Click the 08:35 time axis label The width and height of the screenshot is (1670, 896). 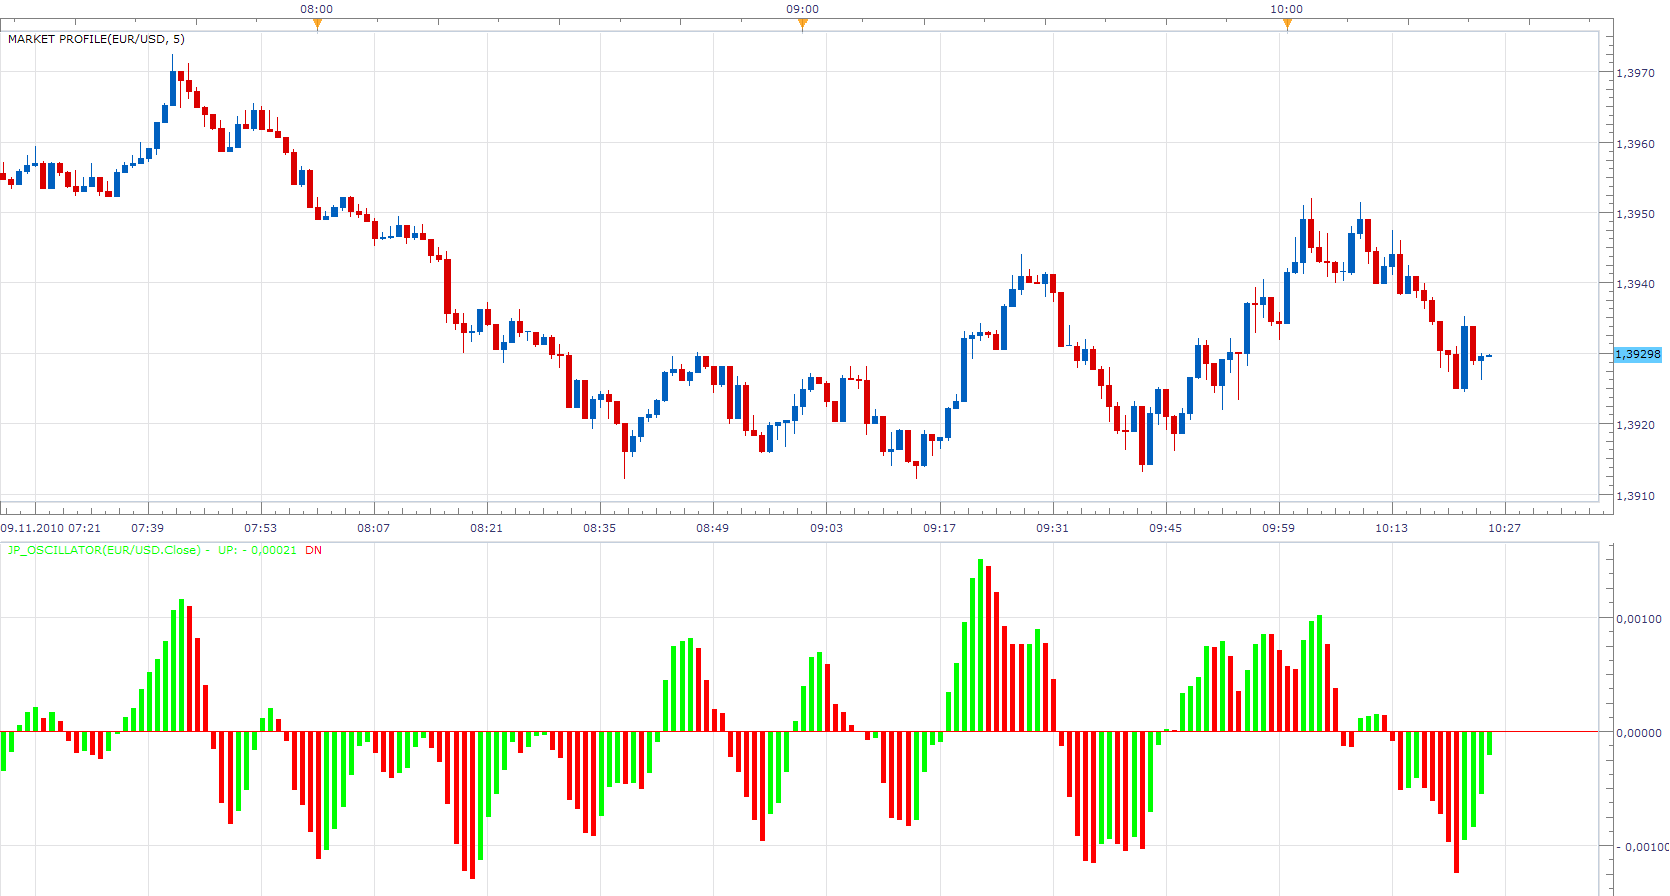599,528
